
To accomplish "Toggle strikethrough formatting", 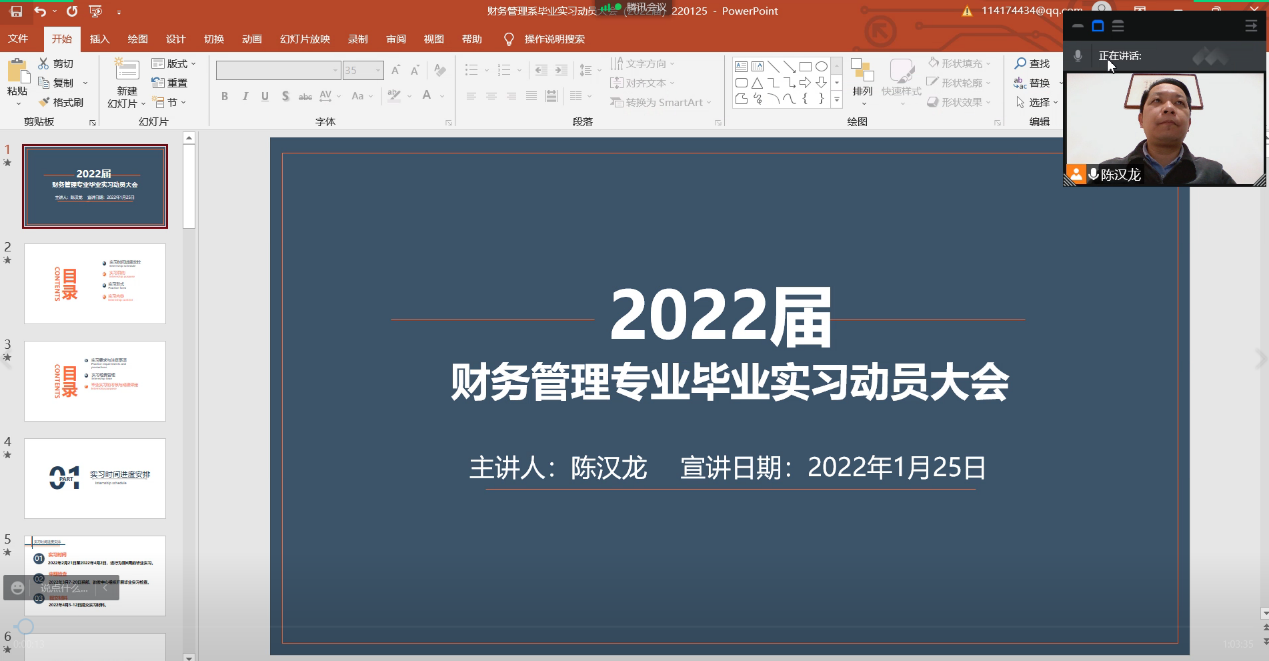I will [x=306, y=96].
